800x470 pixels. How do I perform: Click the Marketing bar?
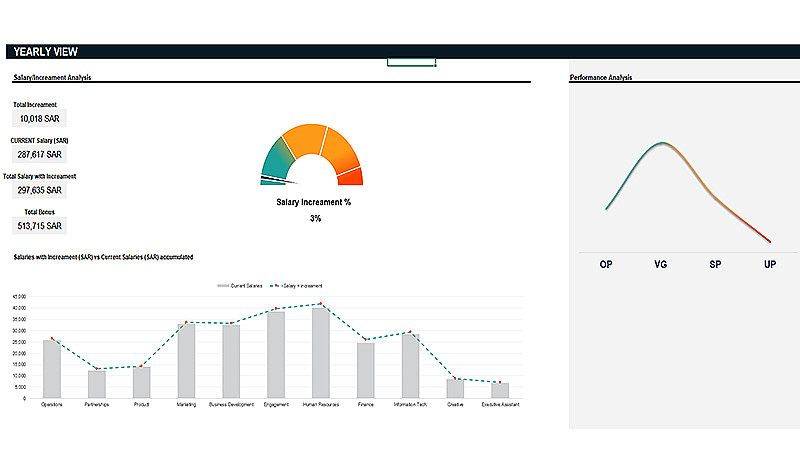186,361
